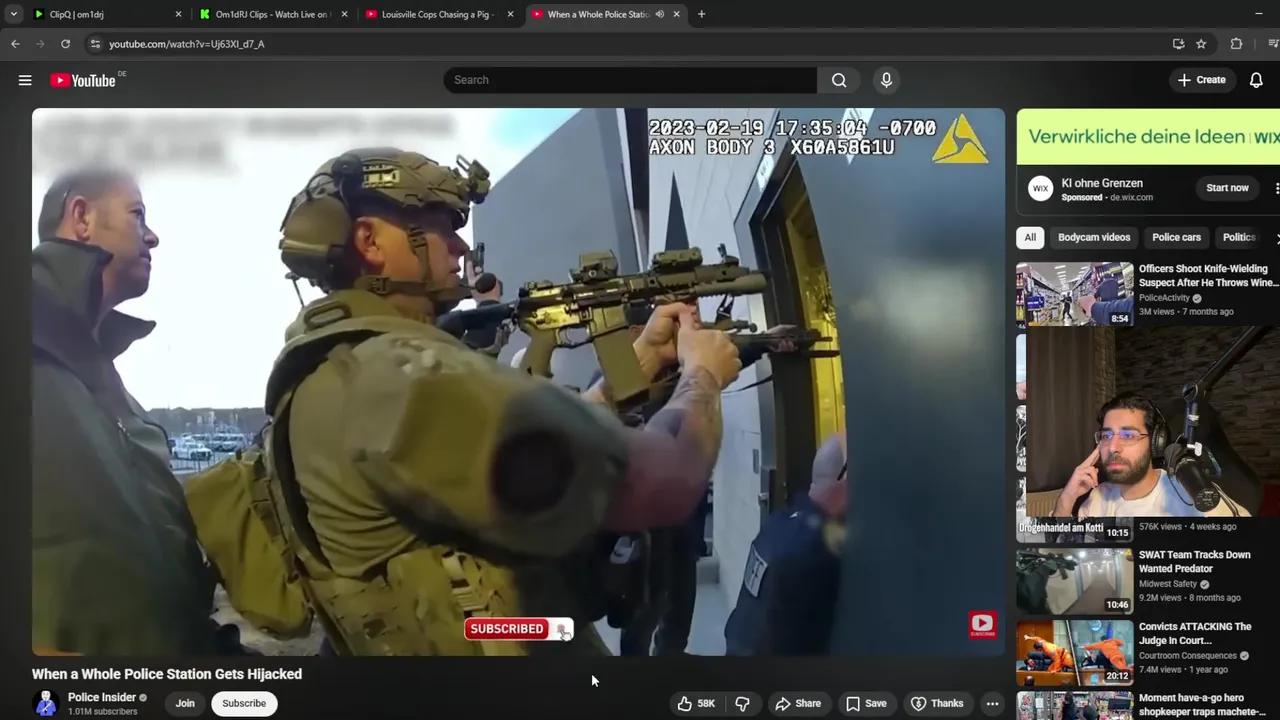Open the Wix ad options three-dot menu

tap(1277, 189)
